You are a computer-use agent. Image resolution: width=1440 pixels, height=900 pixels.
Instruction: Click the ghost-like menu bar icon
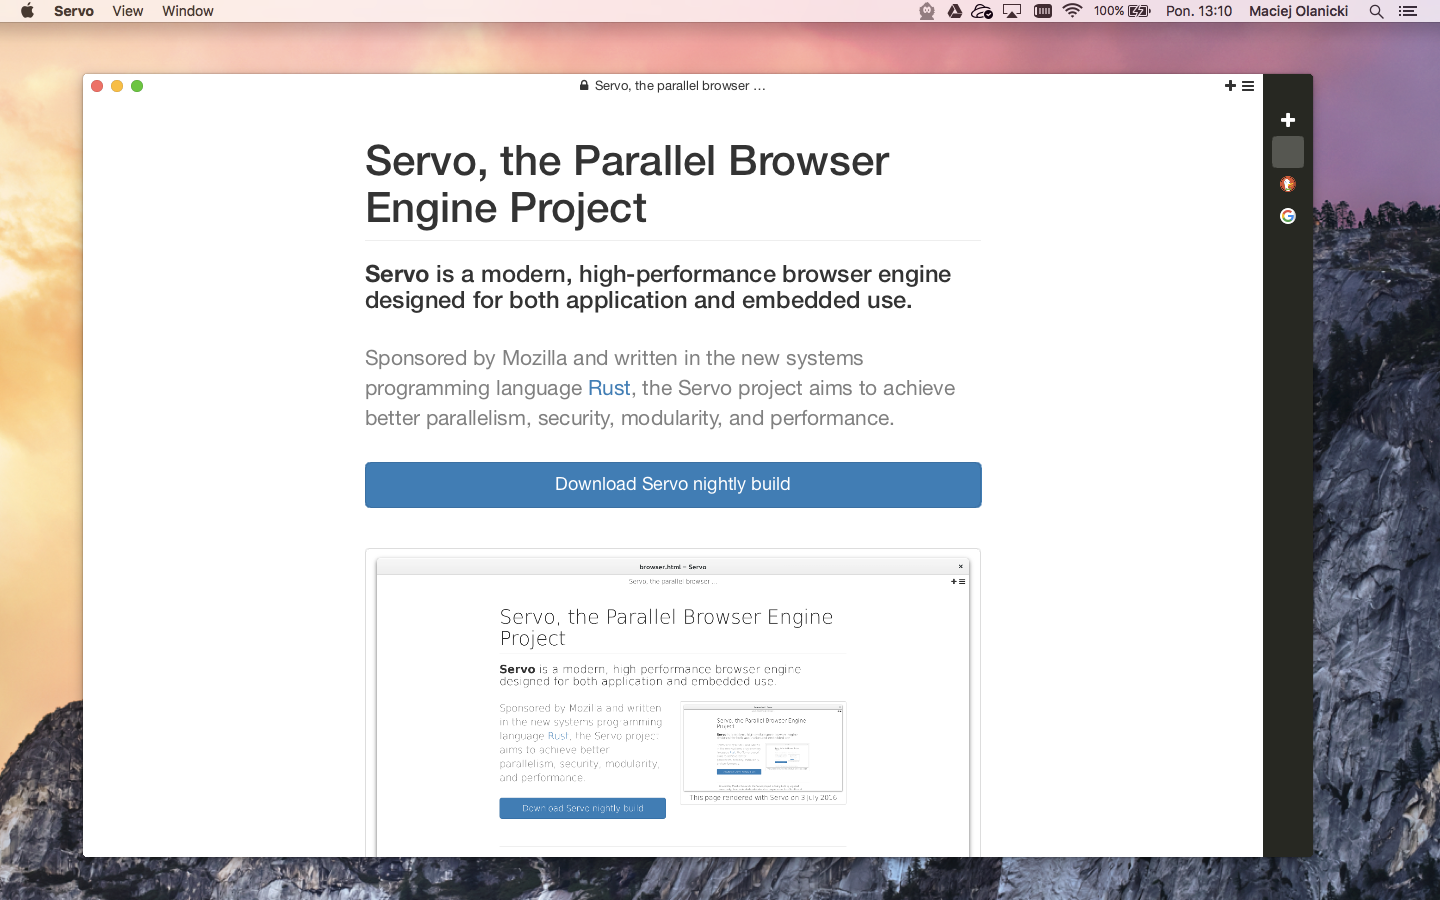[927, 11]
